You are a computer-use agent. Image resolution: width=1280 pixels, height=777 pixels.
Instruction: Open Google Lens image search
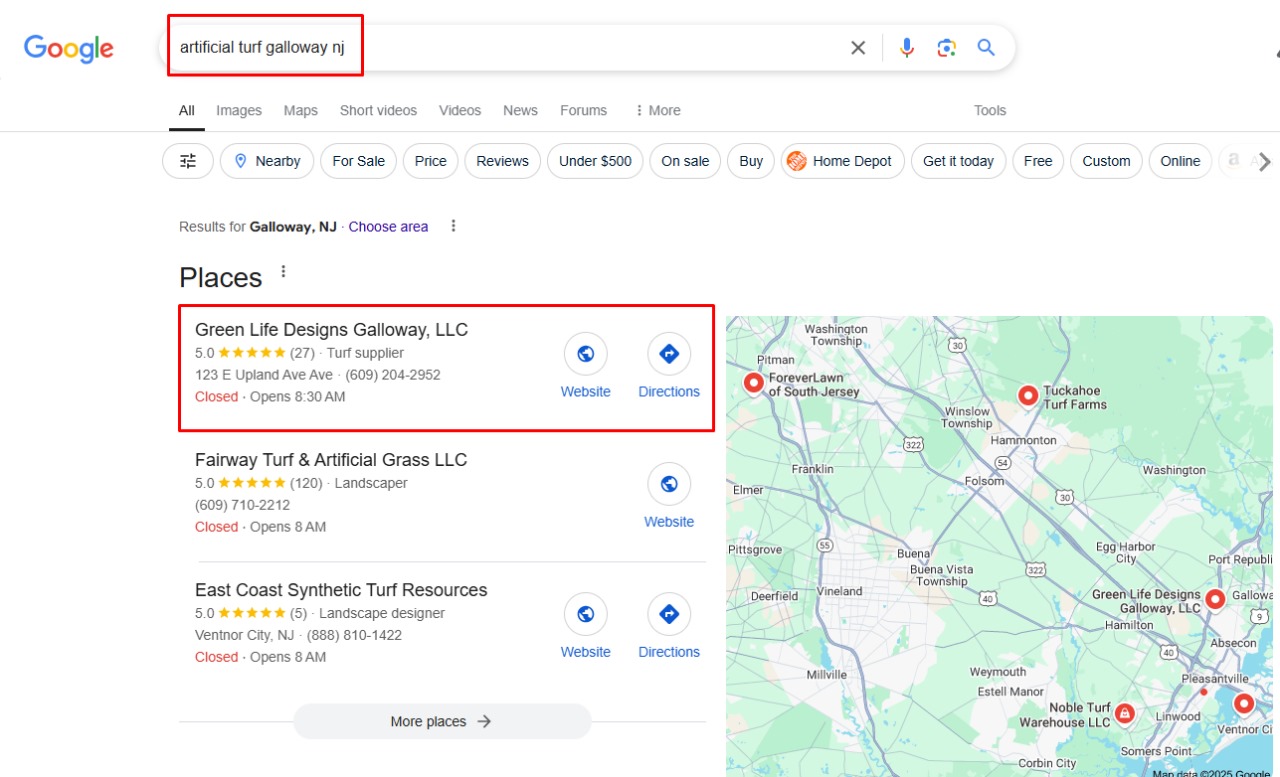947,48
